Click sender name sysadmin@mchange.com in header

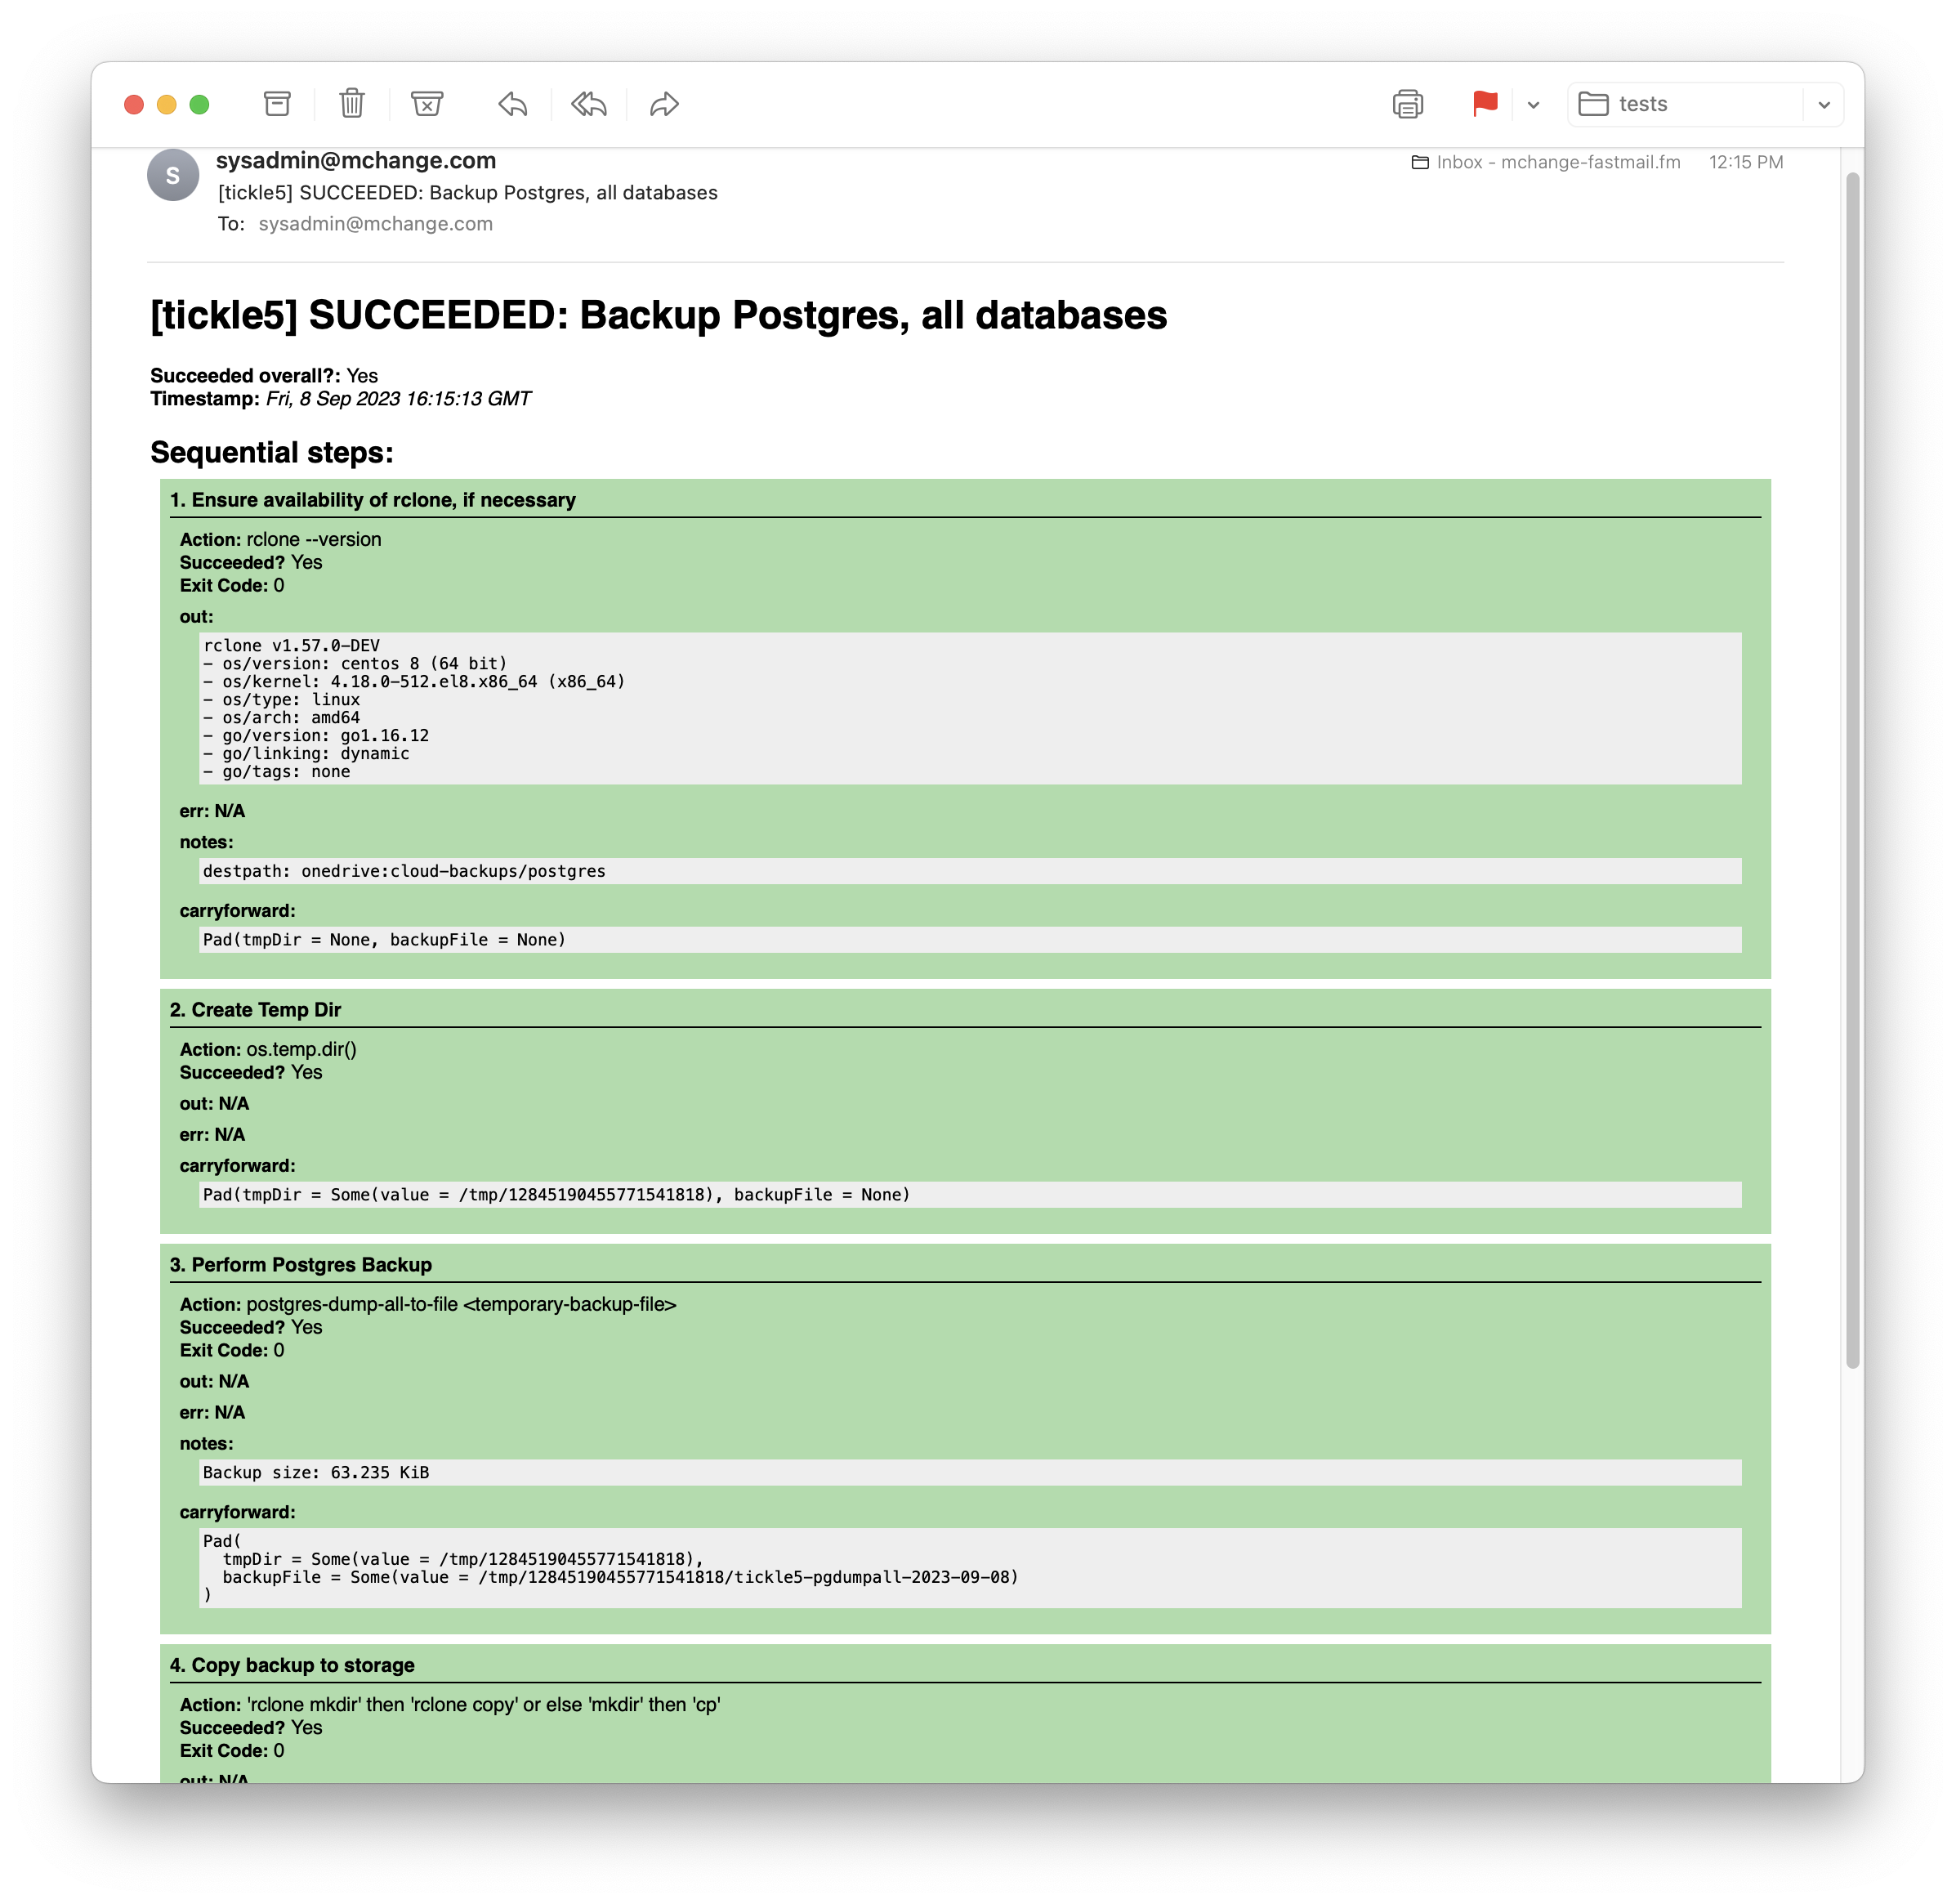pyautogui.click(x=356, y=161)
